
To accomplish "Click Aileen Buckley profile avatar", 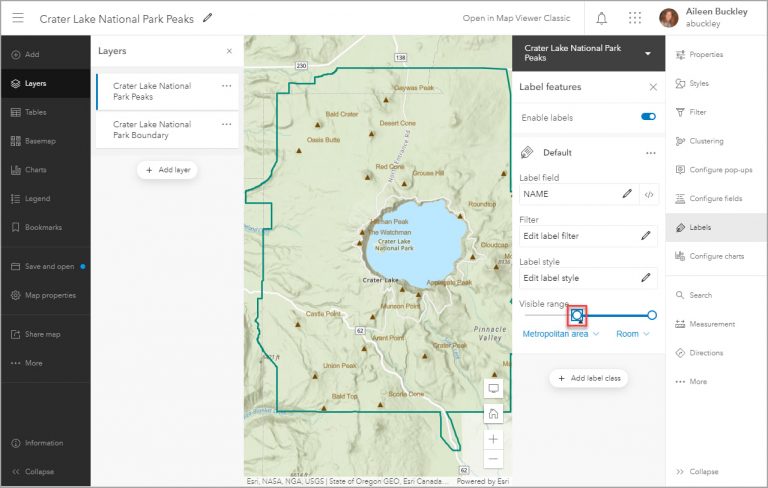I will (x=669, y=18).
